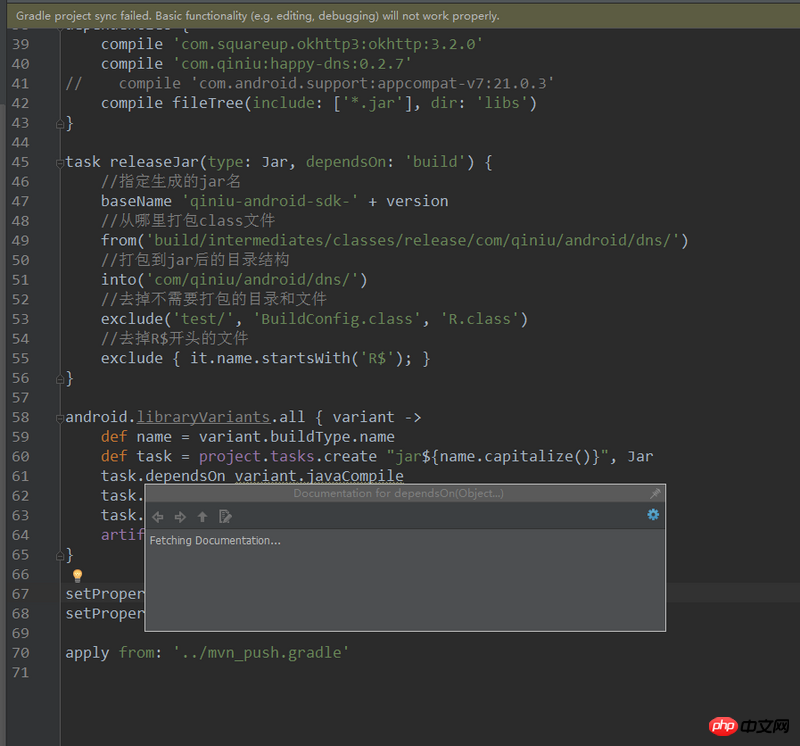
Task: Click the Fetching Documentation text area
Action: [215, 541]
